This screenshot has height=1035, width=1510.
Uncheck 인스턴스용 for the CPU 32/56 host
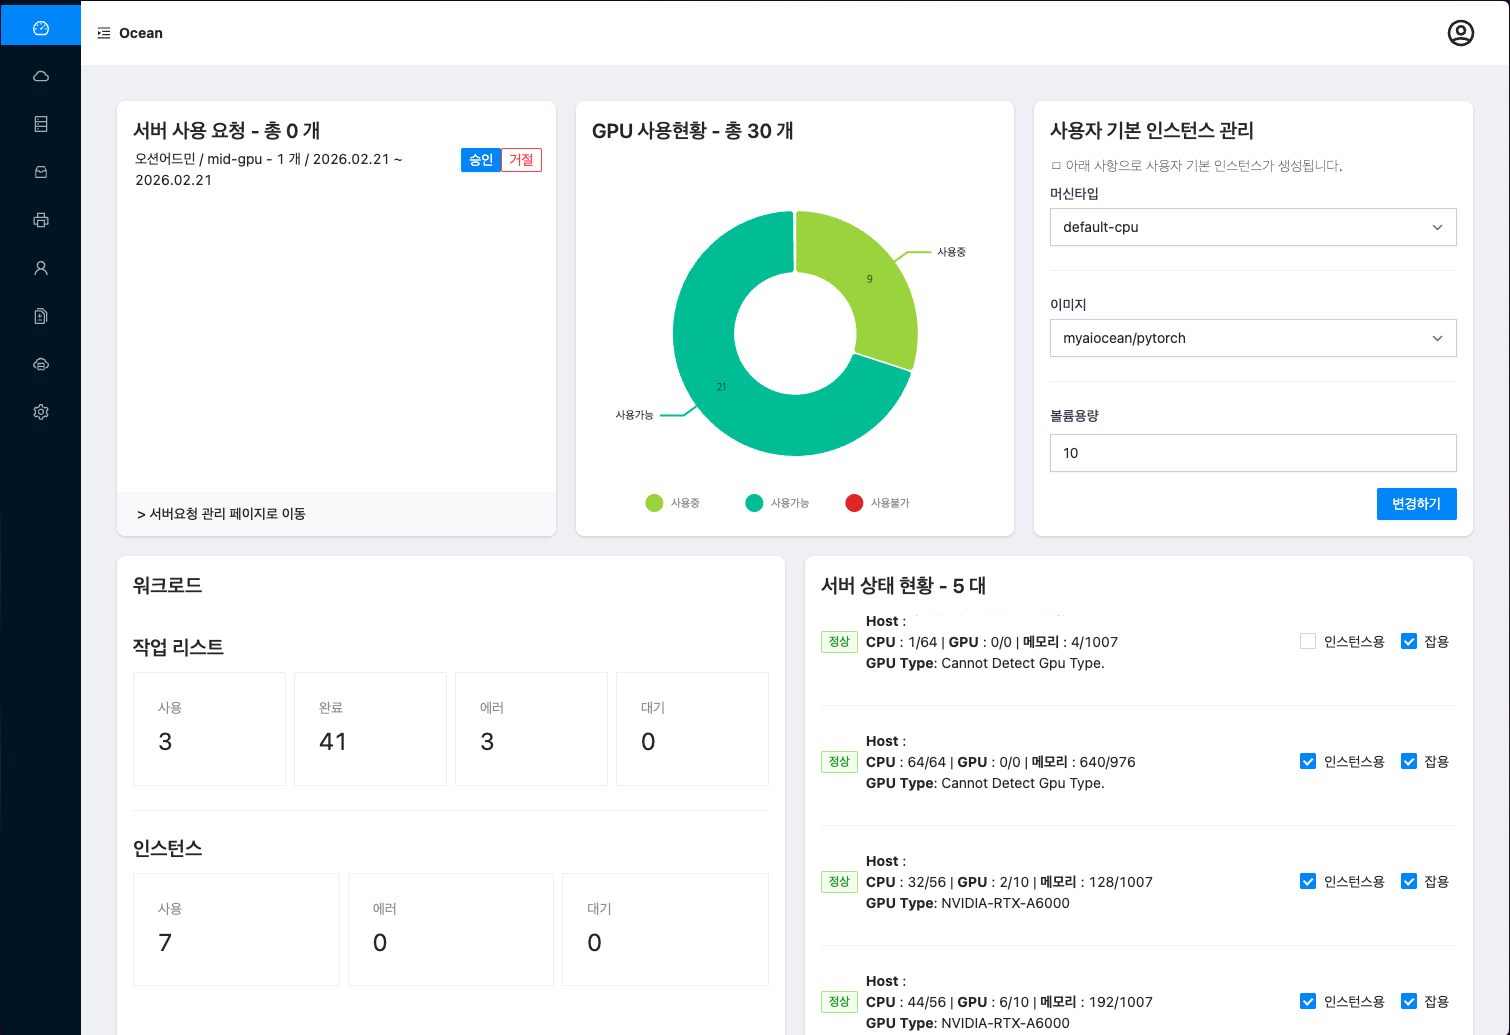1308,881
